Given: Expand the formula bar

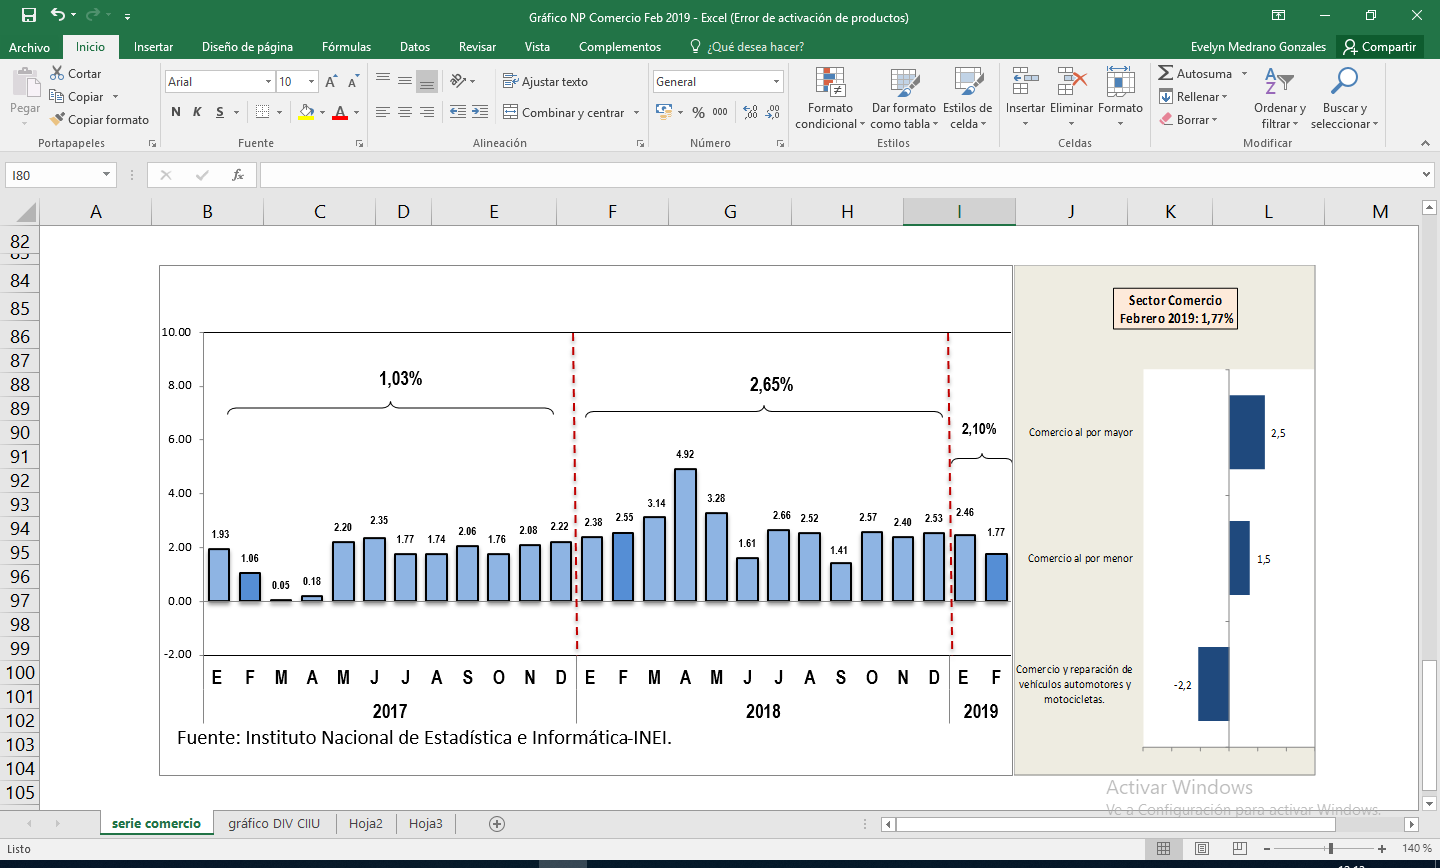Looking at the screenshot, I should (1427, 175).
